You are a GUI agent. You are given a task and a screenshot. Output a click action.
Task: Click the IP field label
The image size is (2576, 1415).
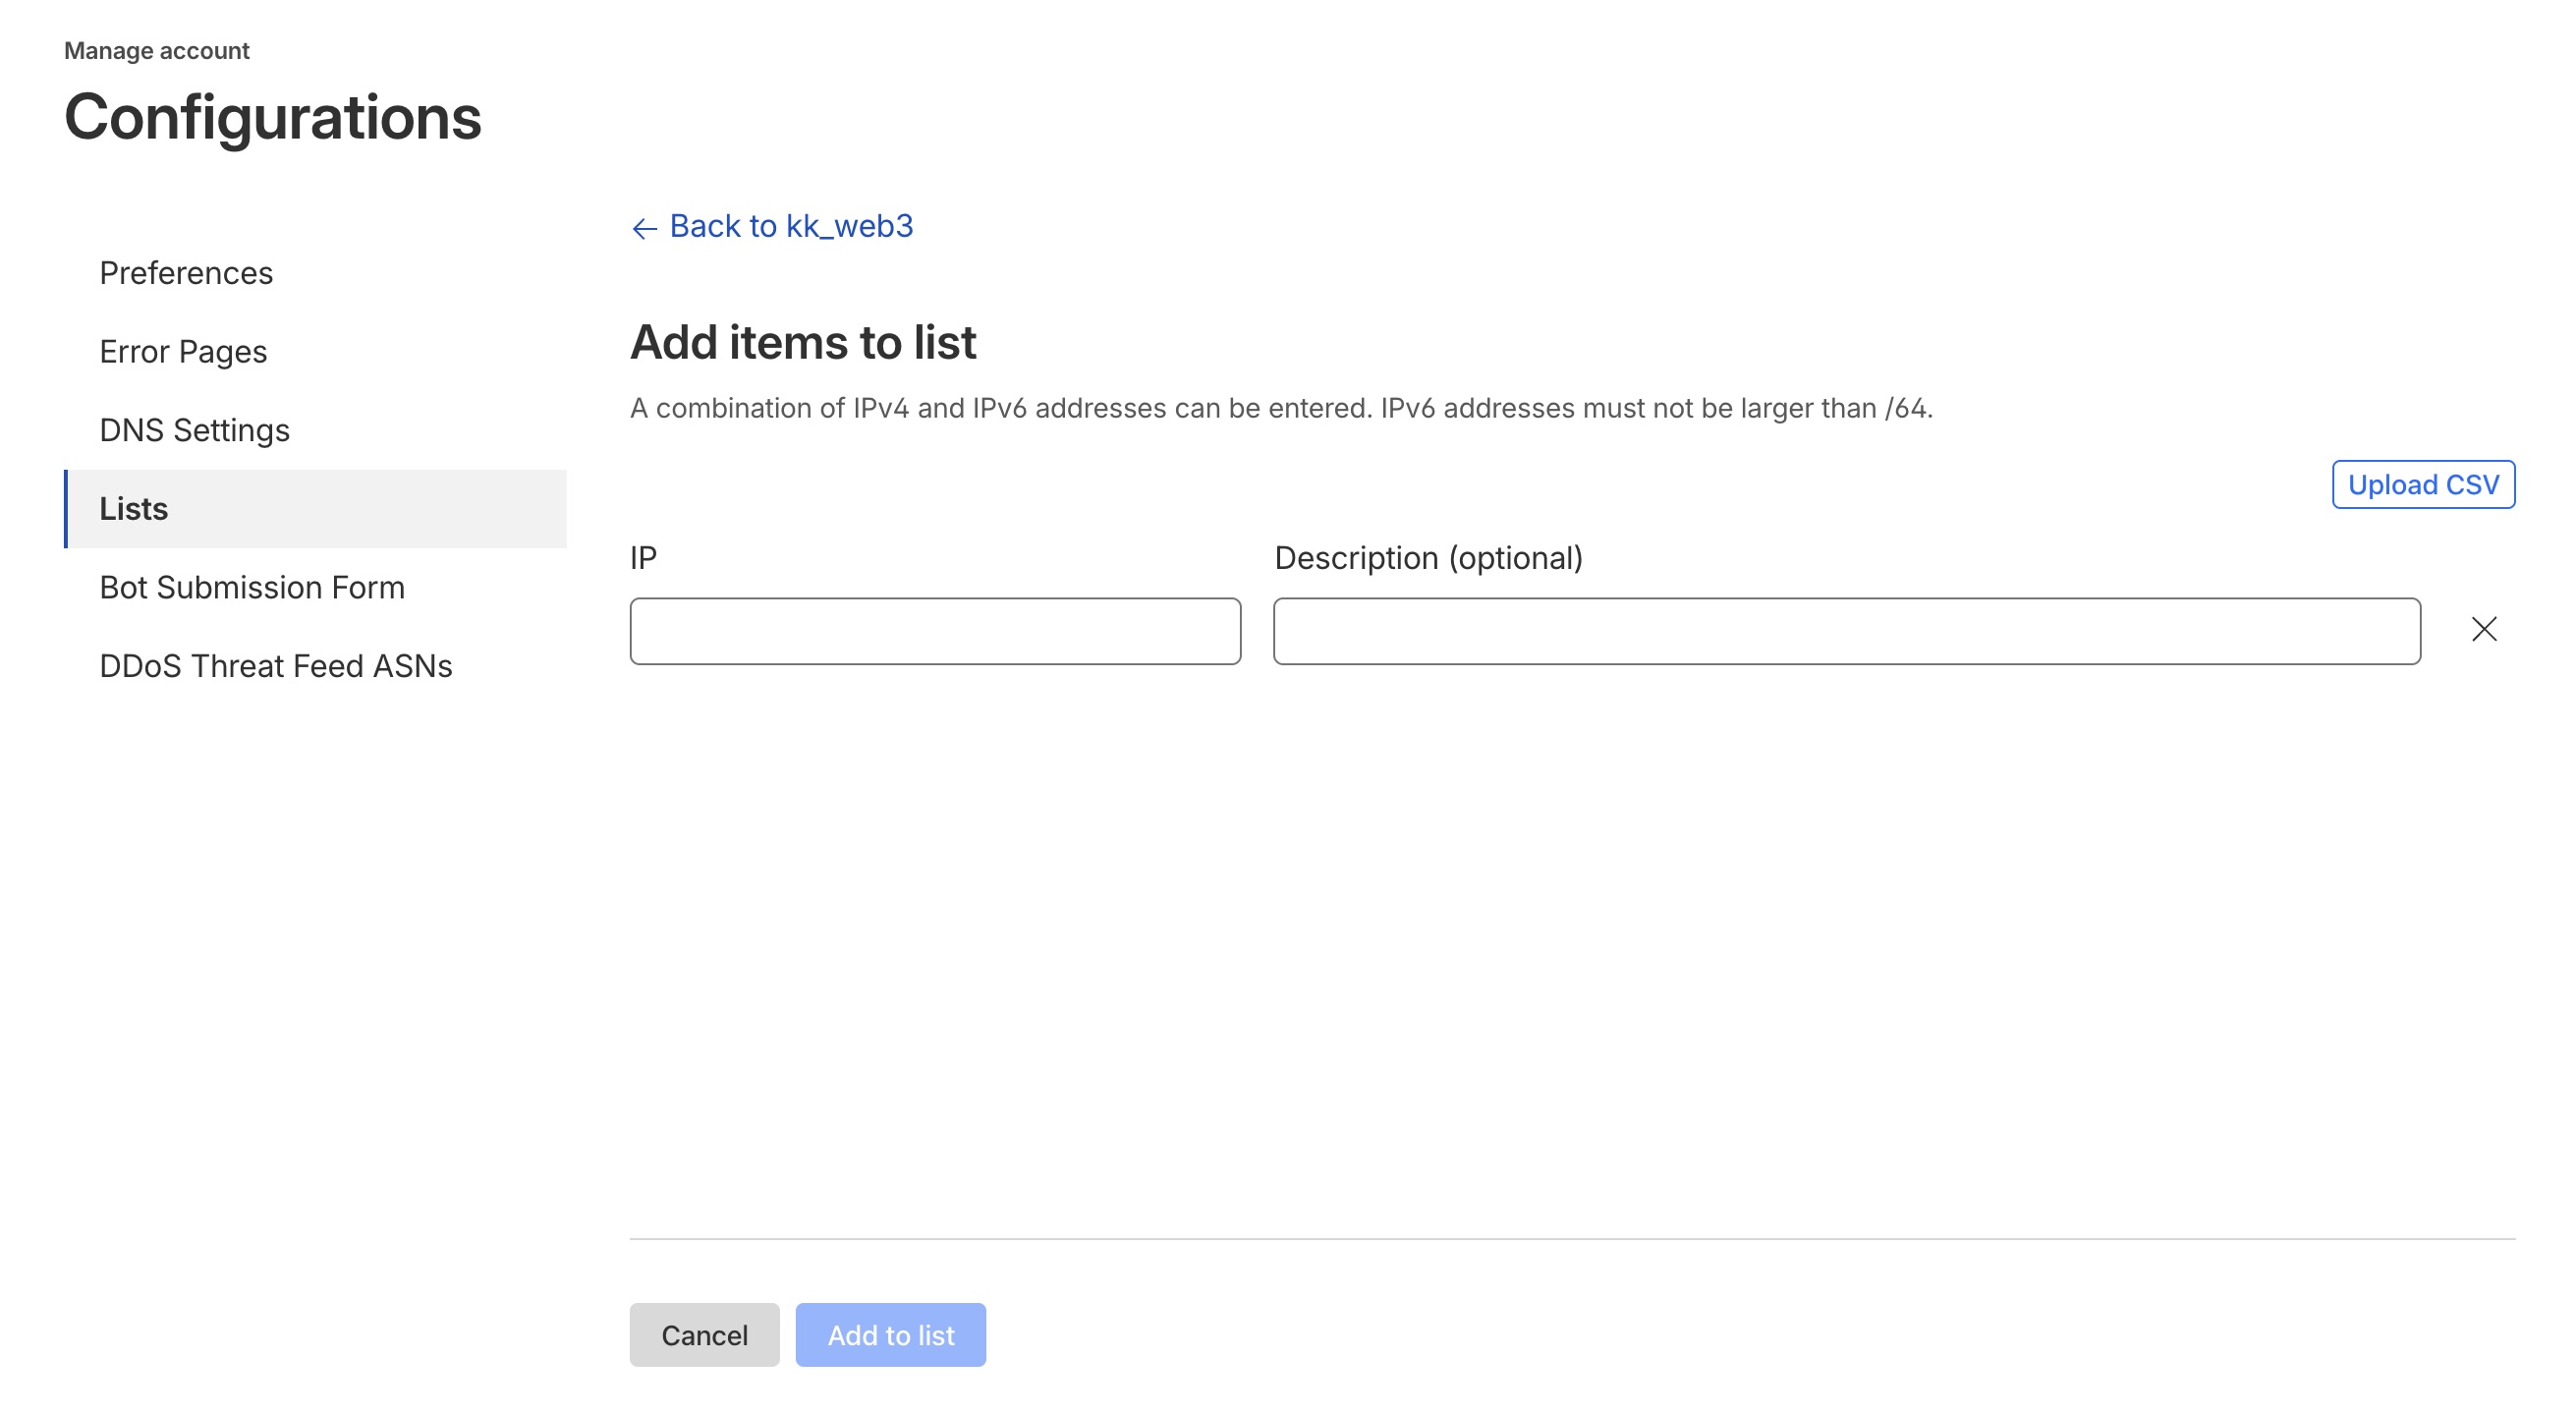tap(643, 558)
